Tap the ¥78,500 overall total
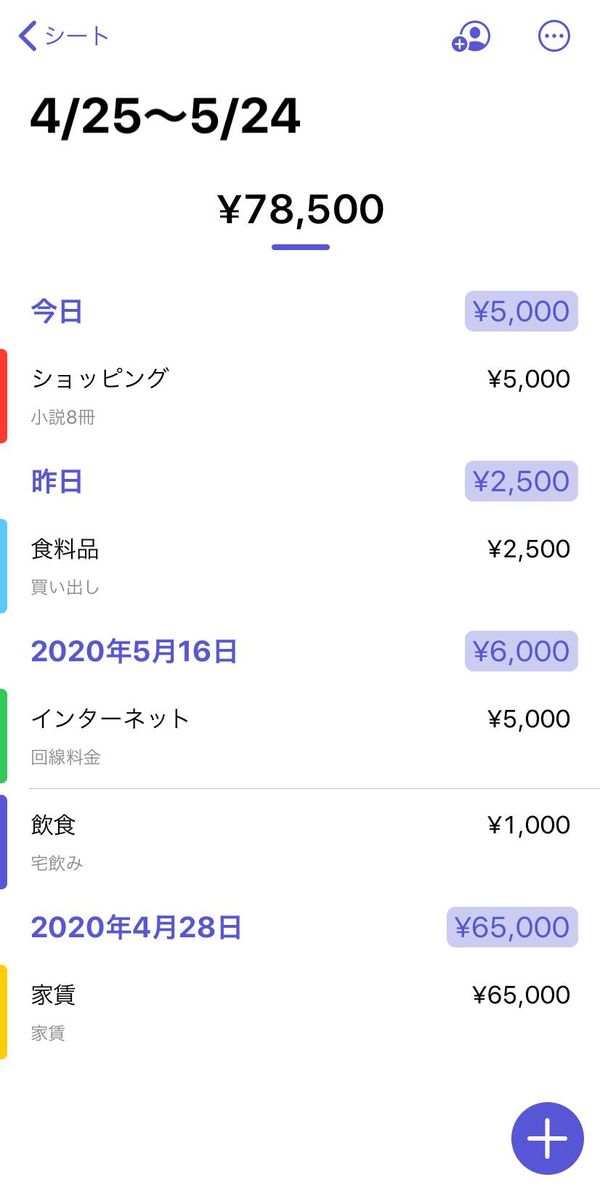This screenshot has width=600, height=1199. point(300,209)
